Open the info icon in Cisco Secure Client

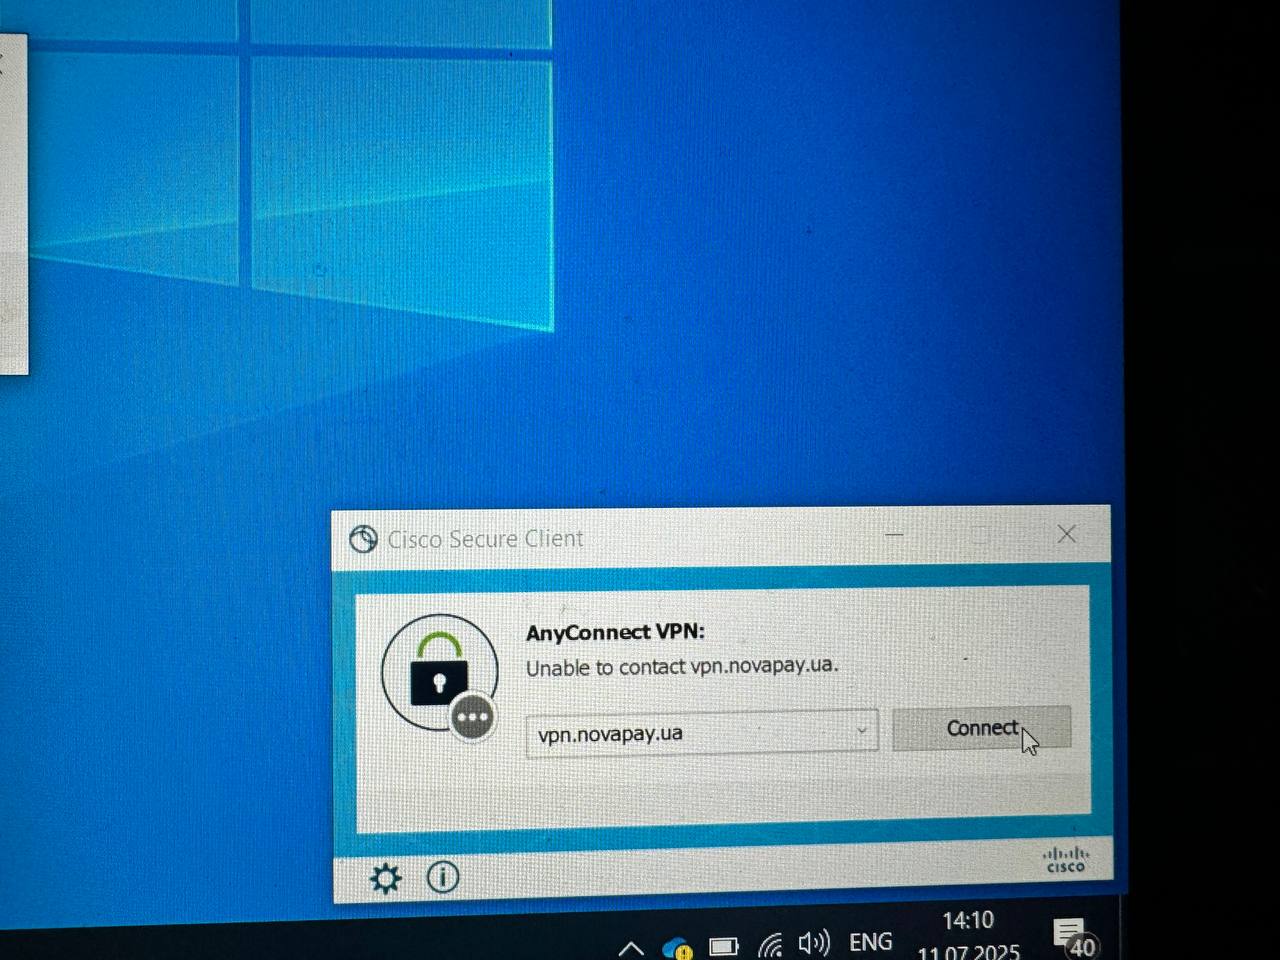(x=443, y=877)
